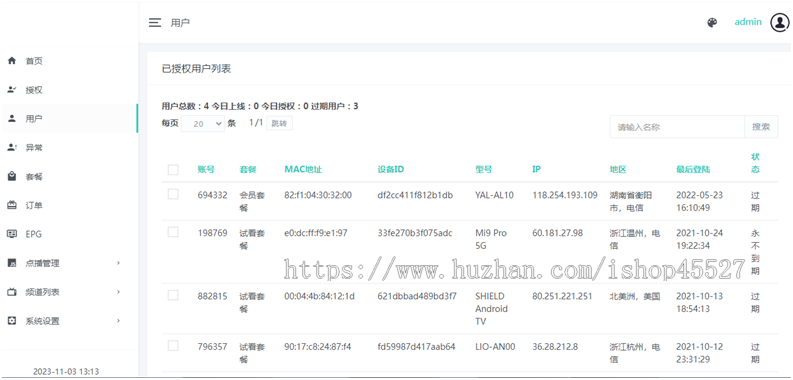The height and width of the screenshot is (380, 793).
Task: Click last login 2022-05-23 16:10:49
Action: click(699, 201)
